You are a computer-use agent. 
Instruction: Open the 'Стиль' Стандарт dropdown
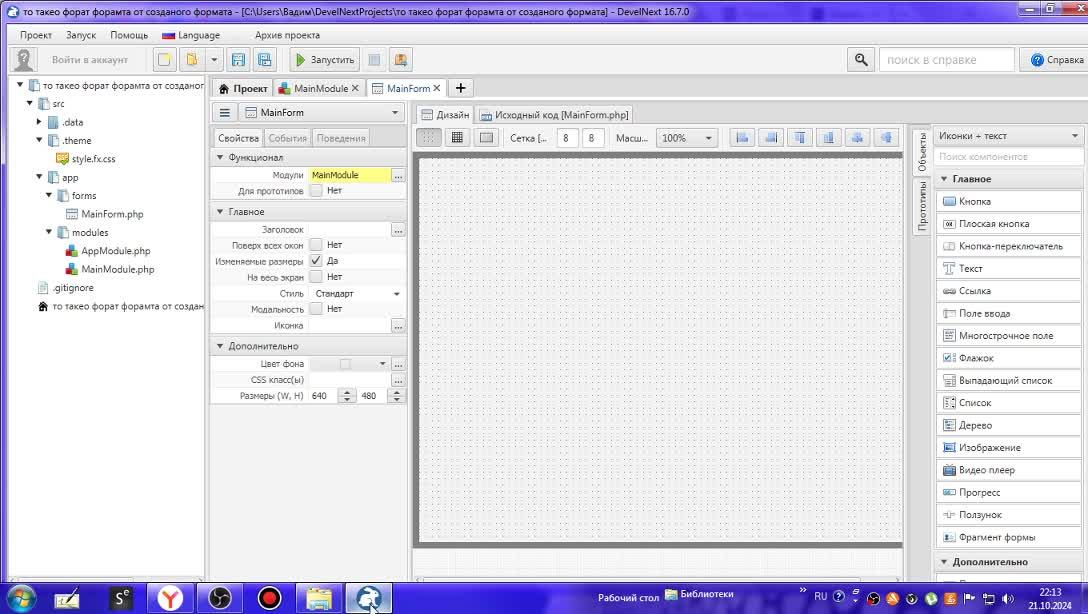point(357,294)
